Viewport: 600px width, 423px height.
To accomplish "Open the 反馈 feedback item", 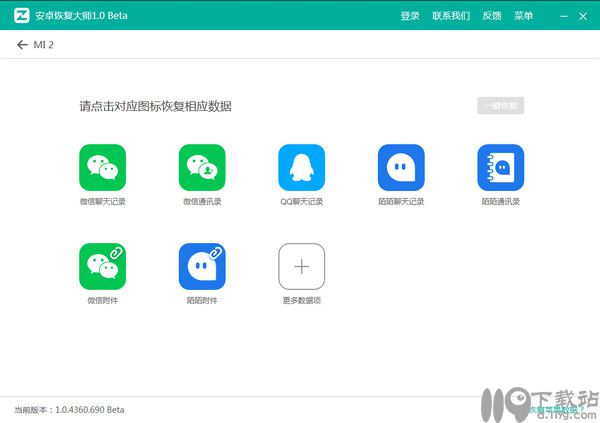I will [492, 16].
